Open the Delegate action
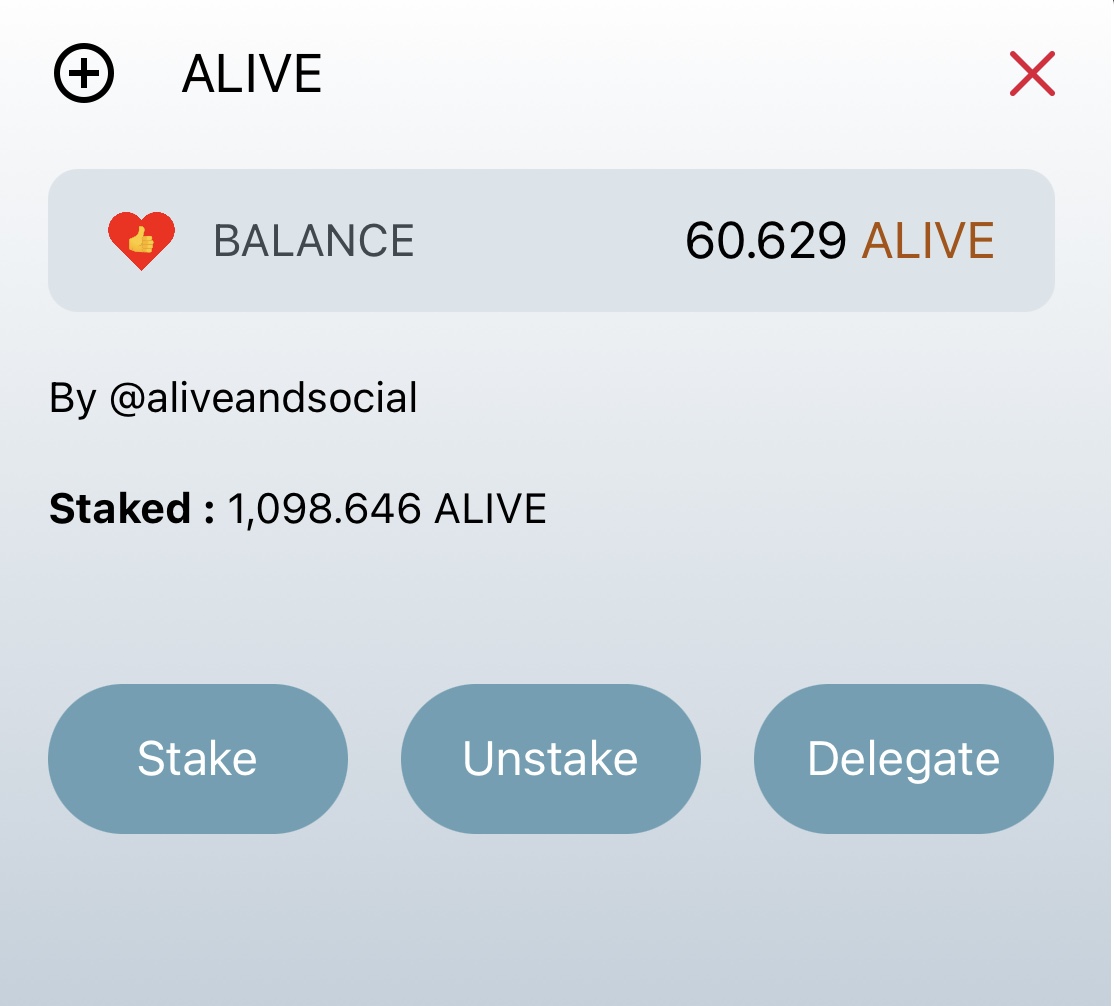The height and width of the screenshot is (1006, 1114). 904,759
